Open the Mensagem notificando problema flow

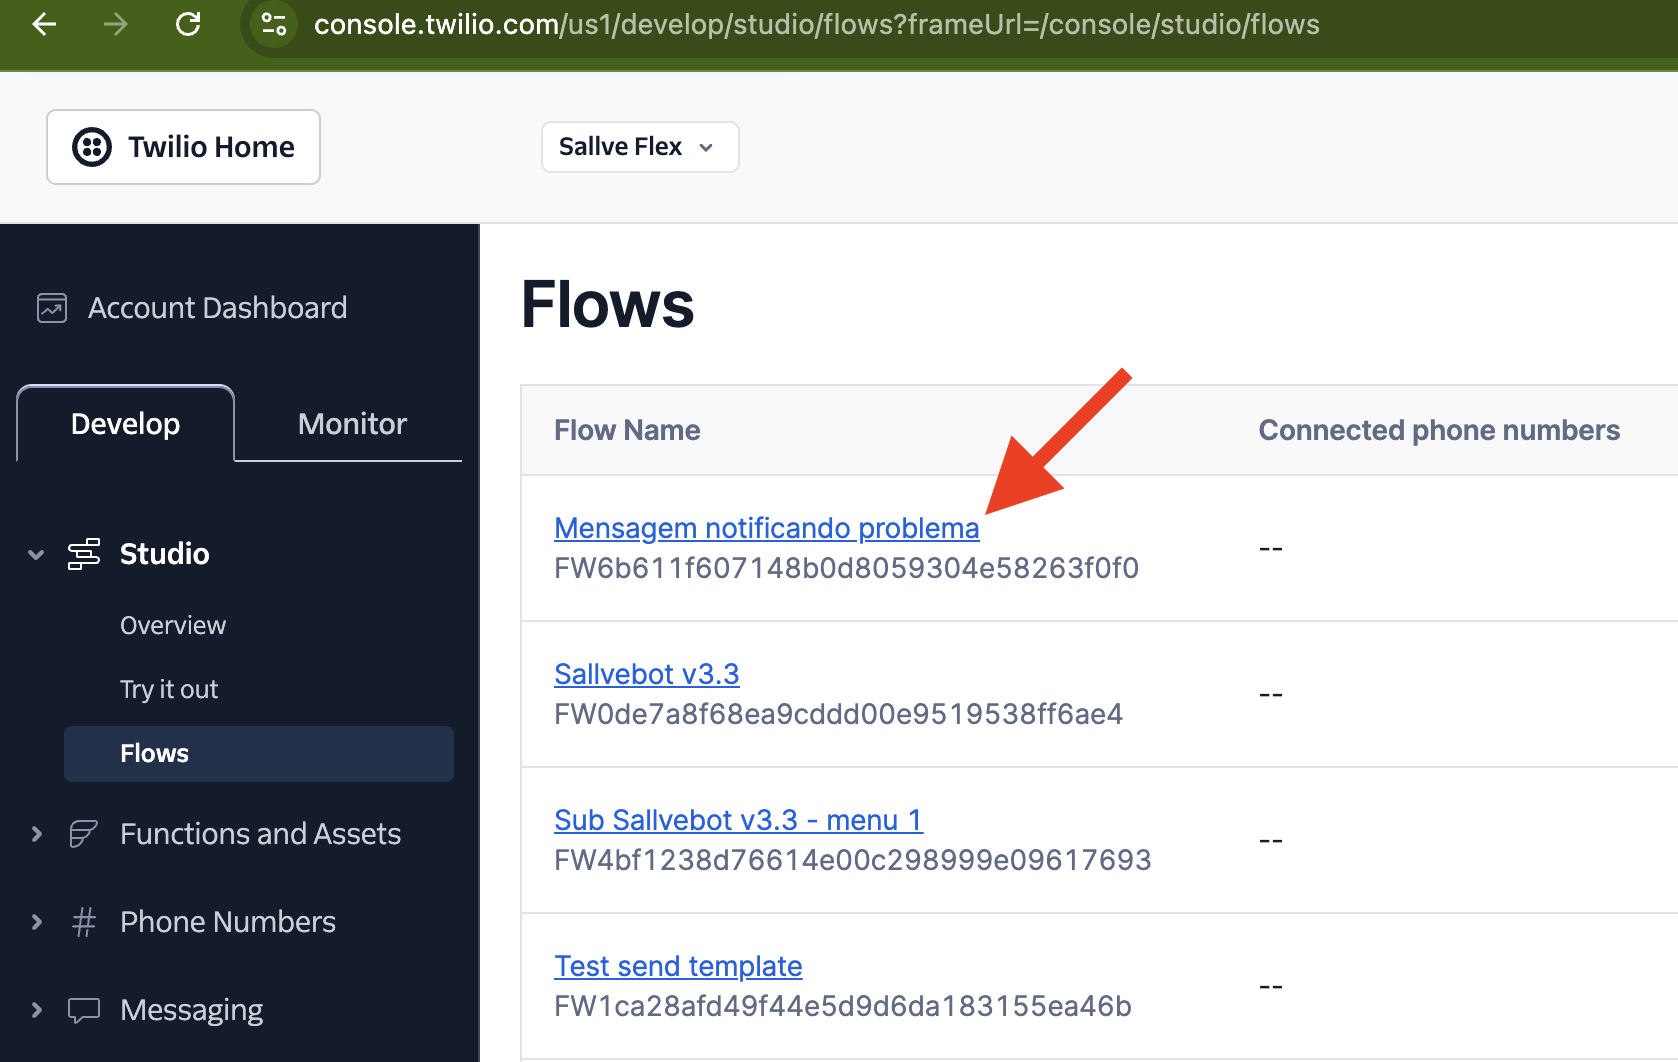pyautogui.click(x=767, y=528)
